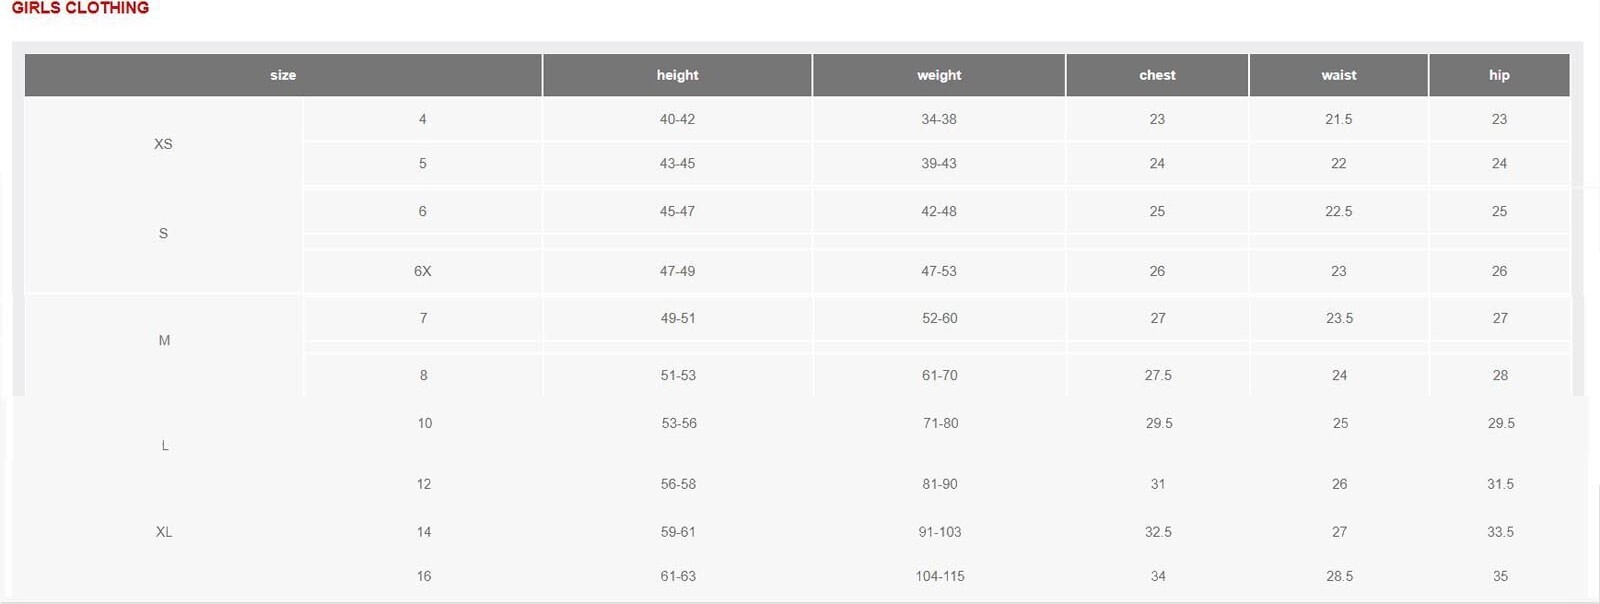This screenshot has height=604, width=1600.
Task: Click the chest column header
Action: coord(1157,75)
